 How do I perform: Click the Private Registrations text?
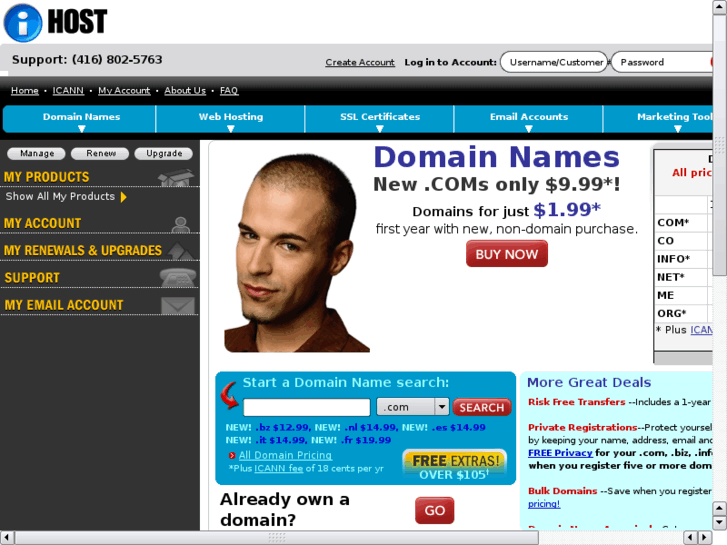pos(583,427)
